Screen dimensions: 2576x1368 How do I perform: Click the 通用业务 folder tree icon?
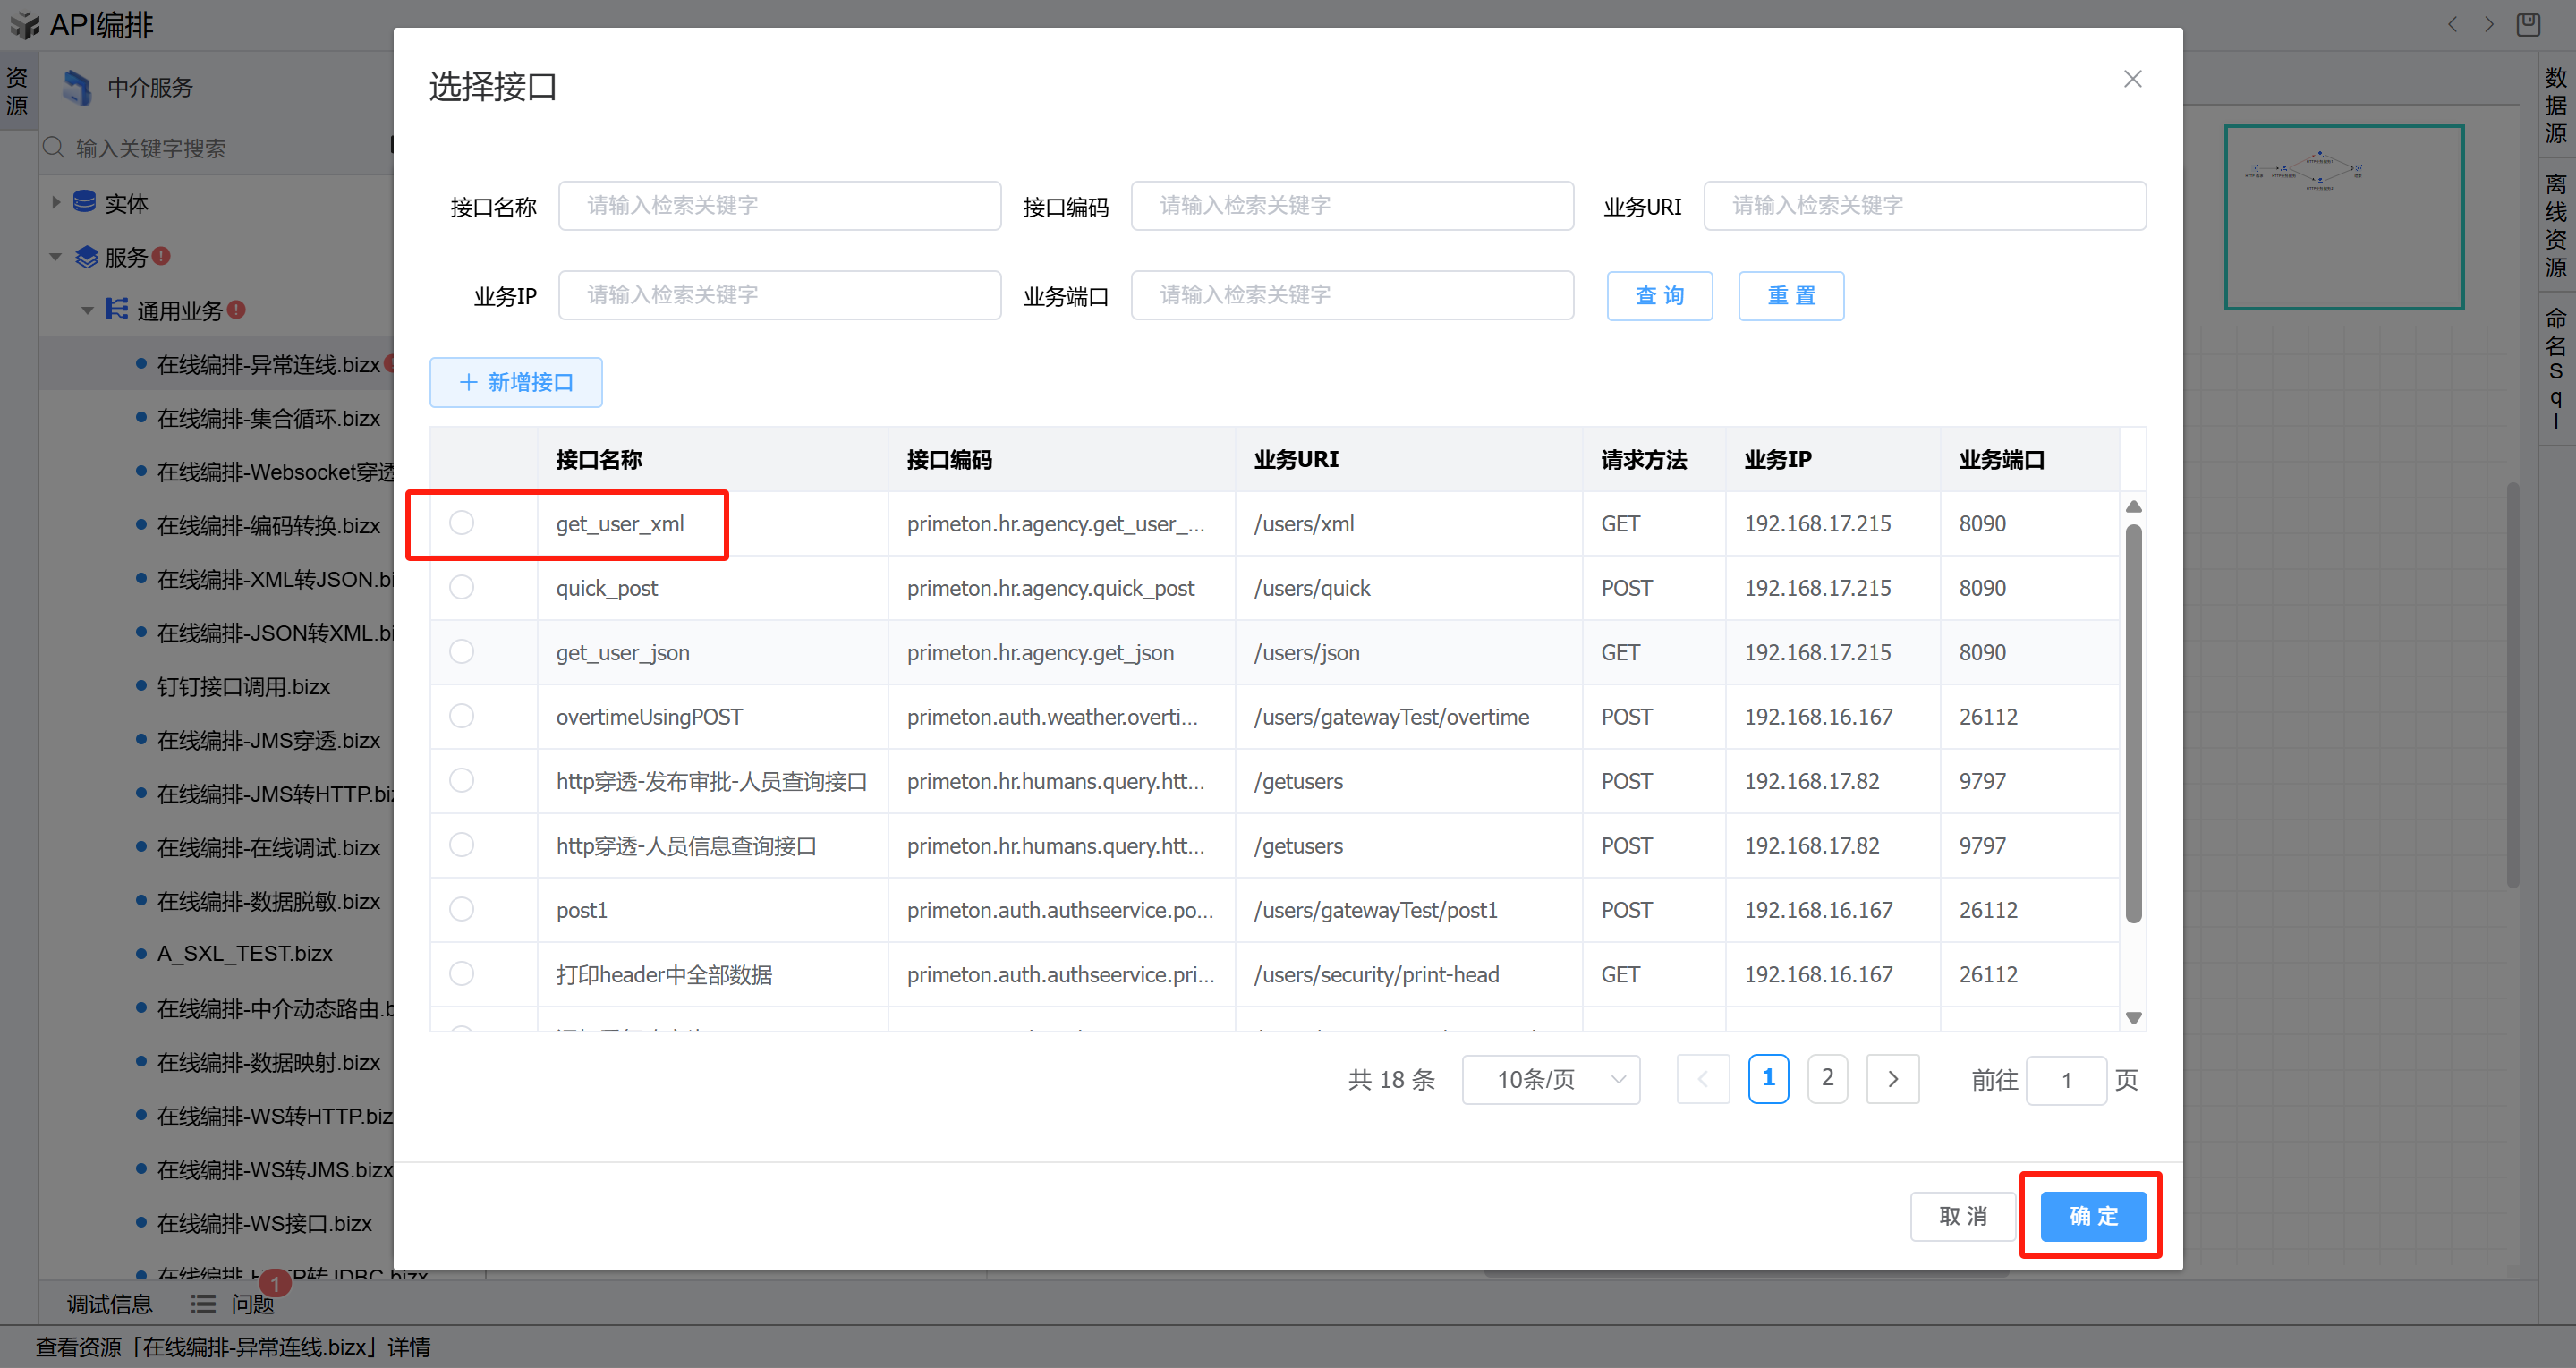pyautogui.click(x=117, y=309)
